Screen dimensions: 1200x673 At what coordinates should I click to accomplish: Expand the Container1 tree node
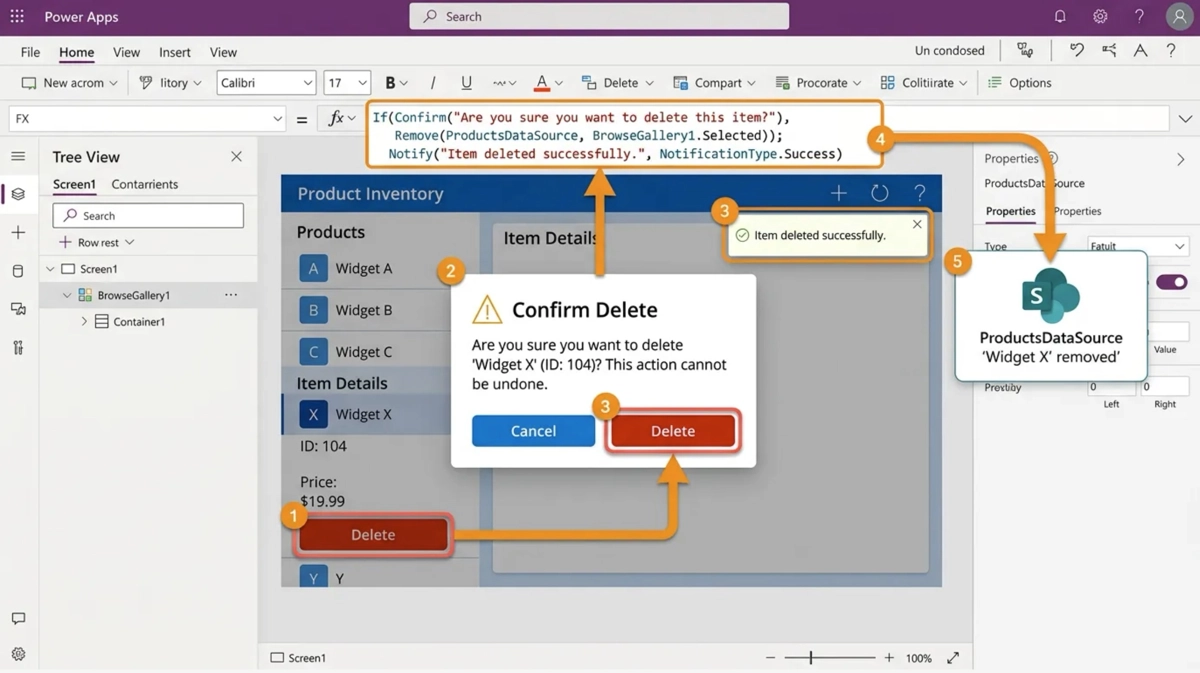tap(84, 322)
